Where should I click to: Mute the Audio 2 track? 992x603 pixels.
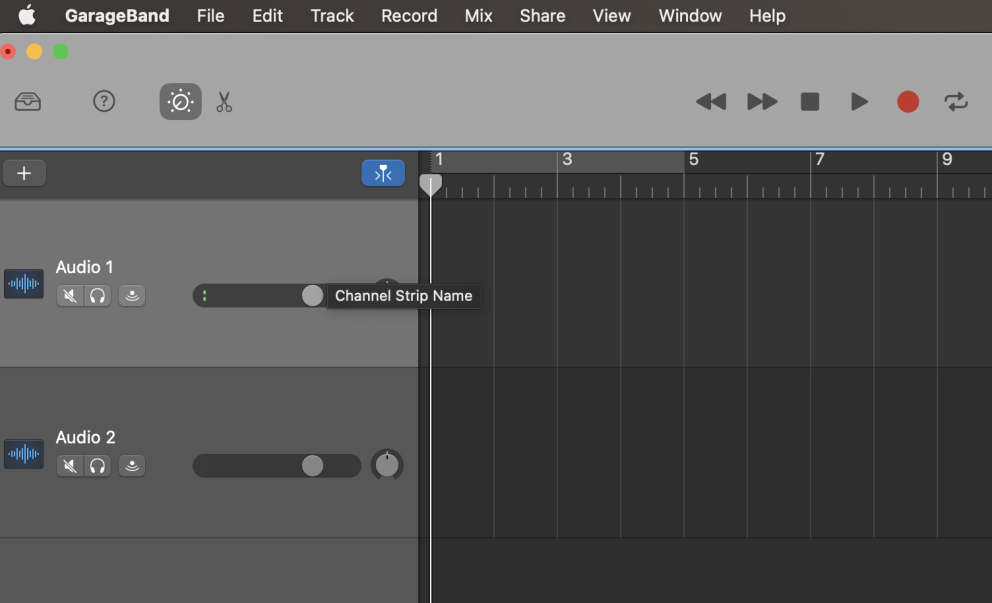(x=70, y=466)
